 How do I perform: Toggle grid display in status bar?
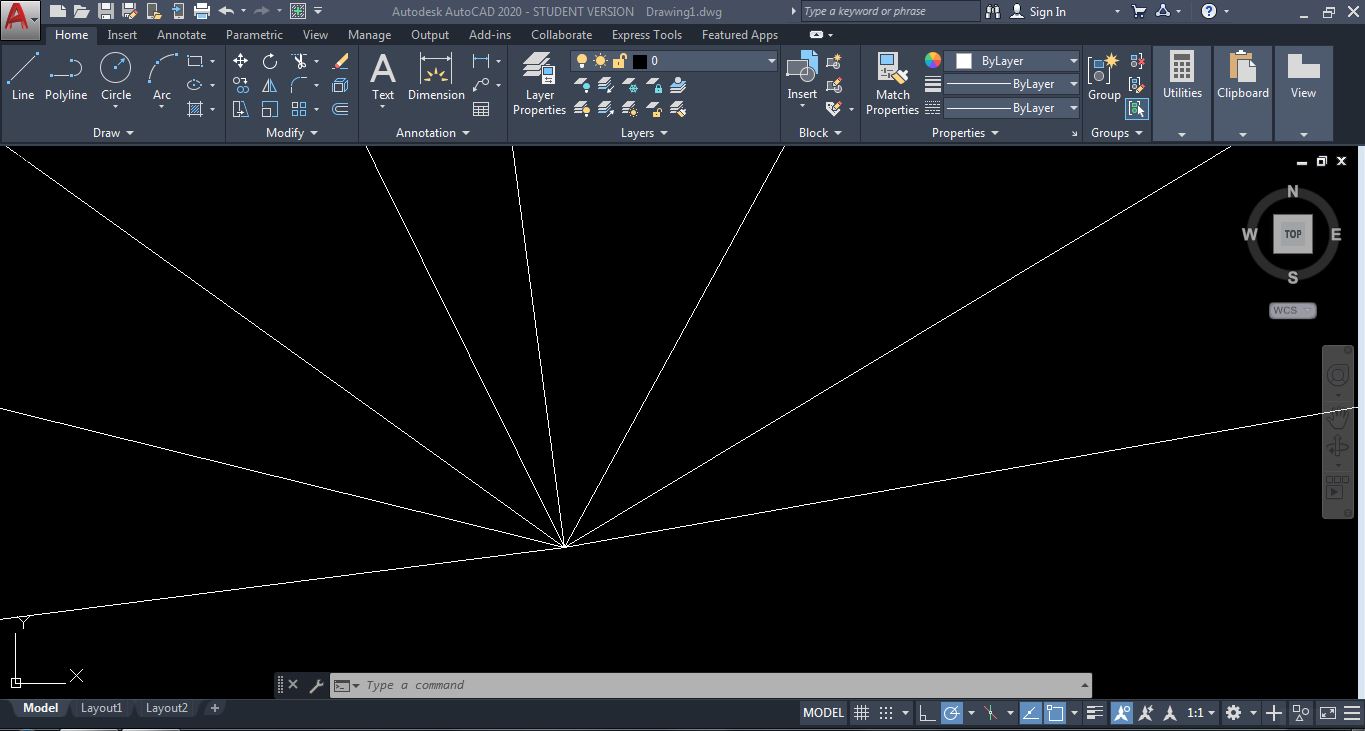pos(861,712)
